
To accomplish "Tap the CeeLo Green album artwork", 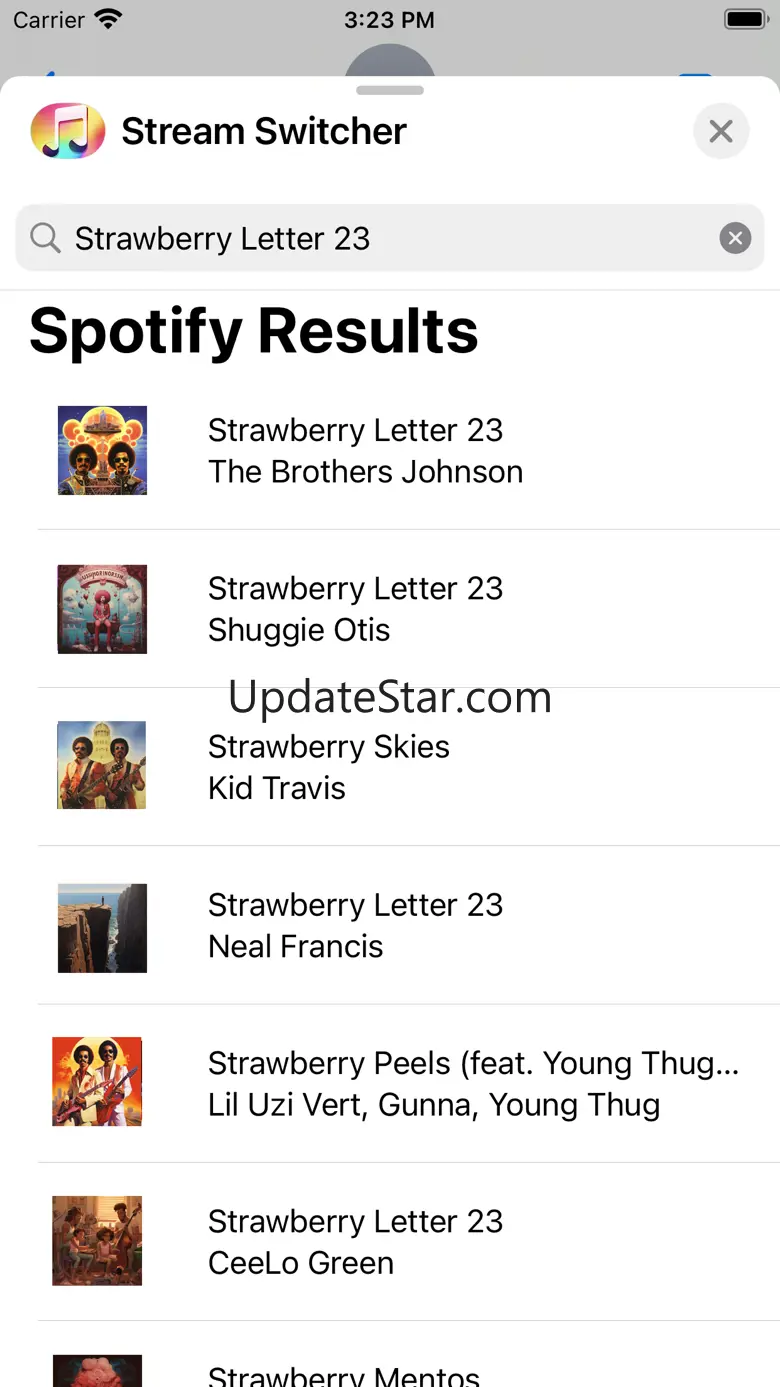I will [x=97, y=1241].
